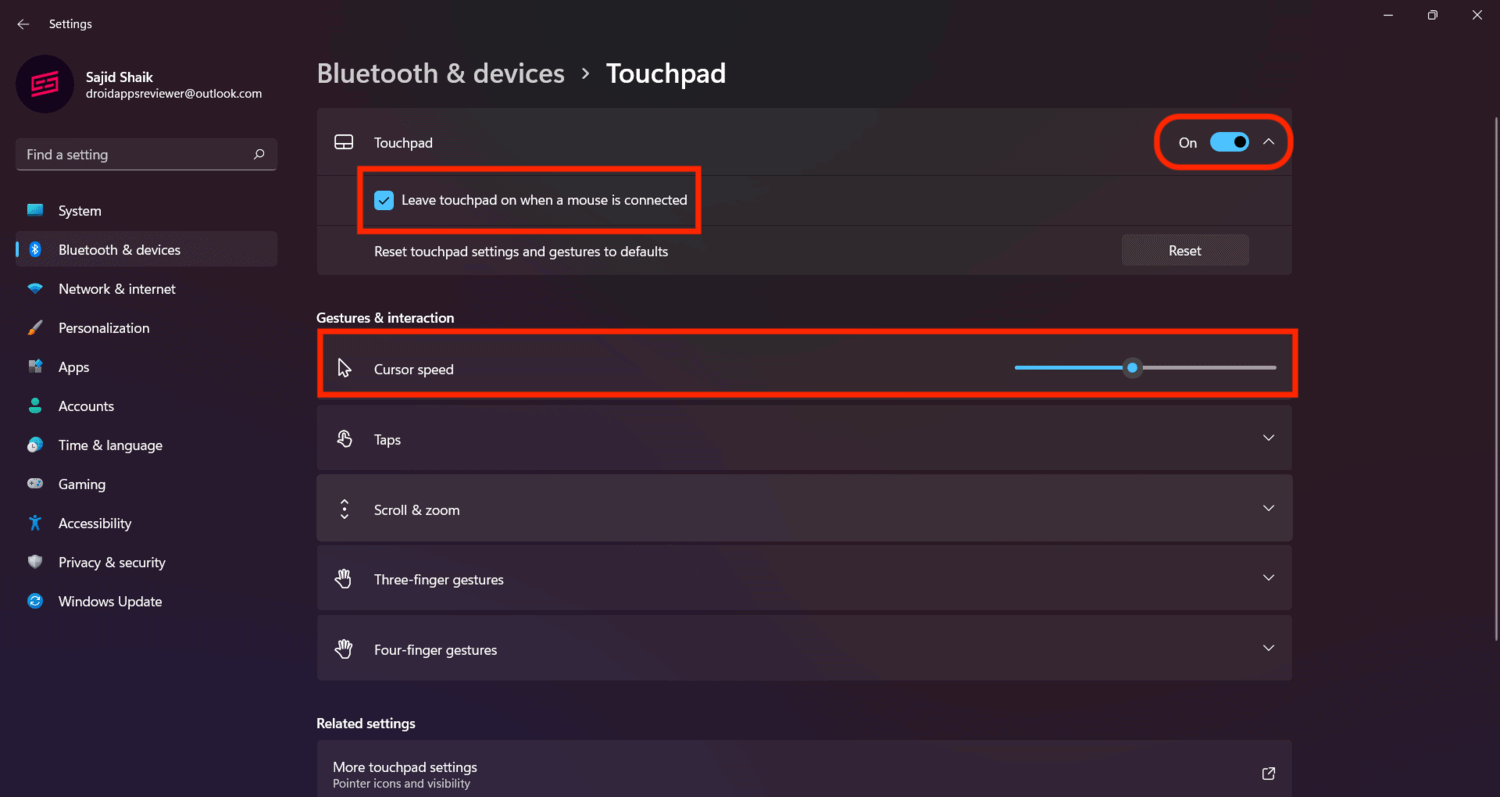
Task: Click the Find a setting search box
Action: click(145, 154)
